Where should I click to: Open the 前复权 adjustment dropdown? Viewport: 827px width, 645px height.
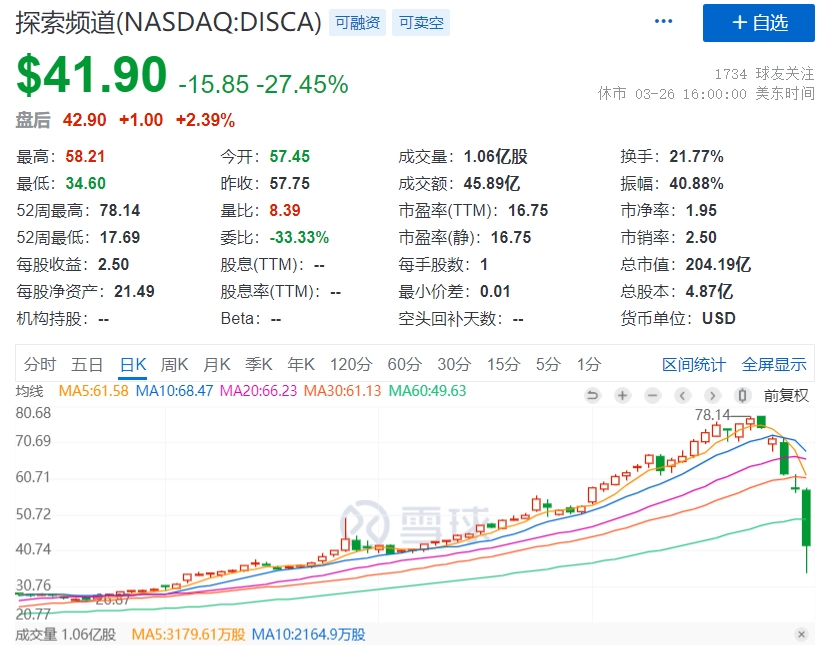pos(786,395)
